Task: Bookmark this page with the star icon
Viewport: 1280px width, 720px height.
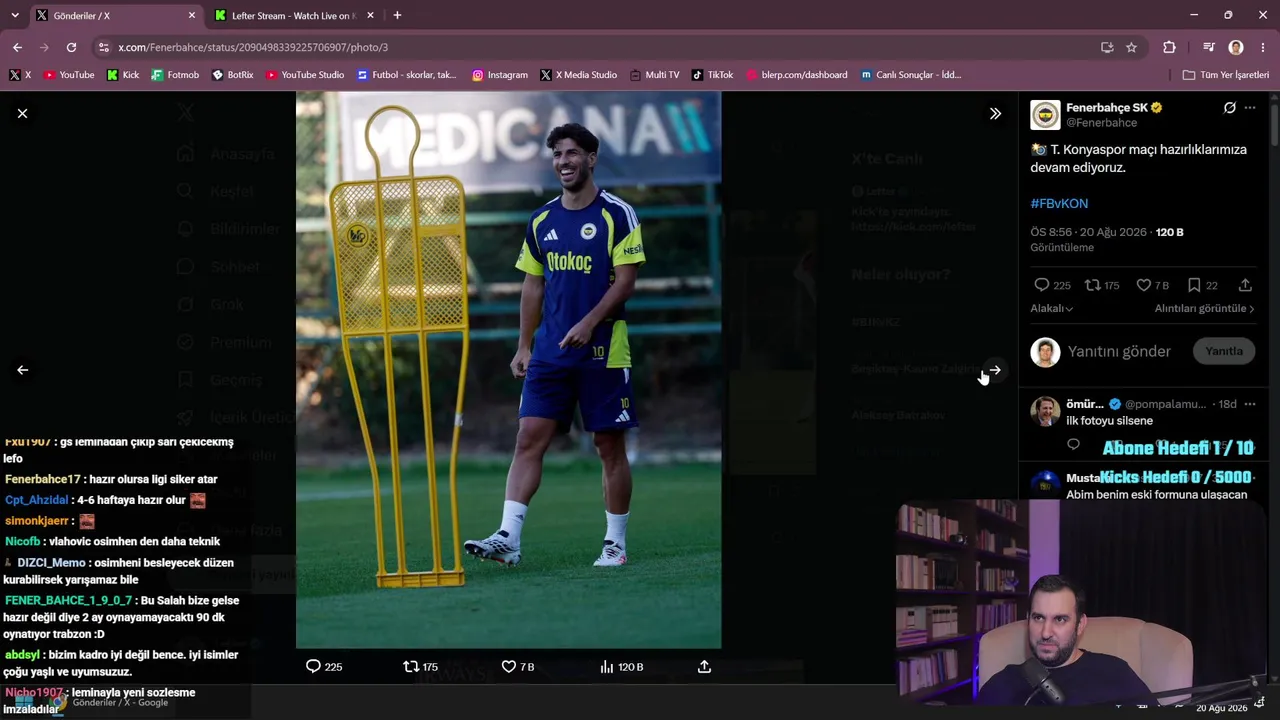Action: [1131, 47]
